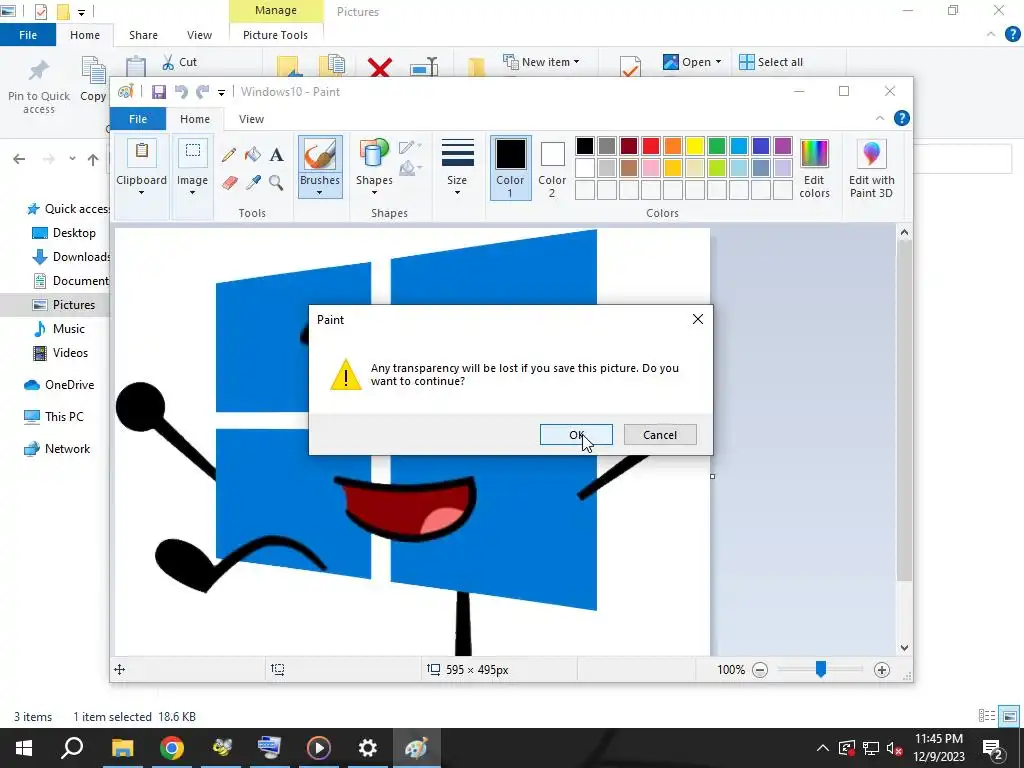The image size is (1024, 768).
Task: Click the Explorer Up arrow button
Action: pos(93,159)
